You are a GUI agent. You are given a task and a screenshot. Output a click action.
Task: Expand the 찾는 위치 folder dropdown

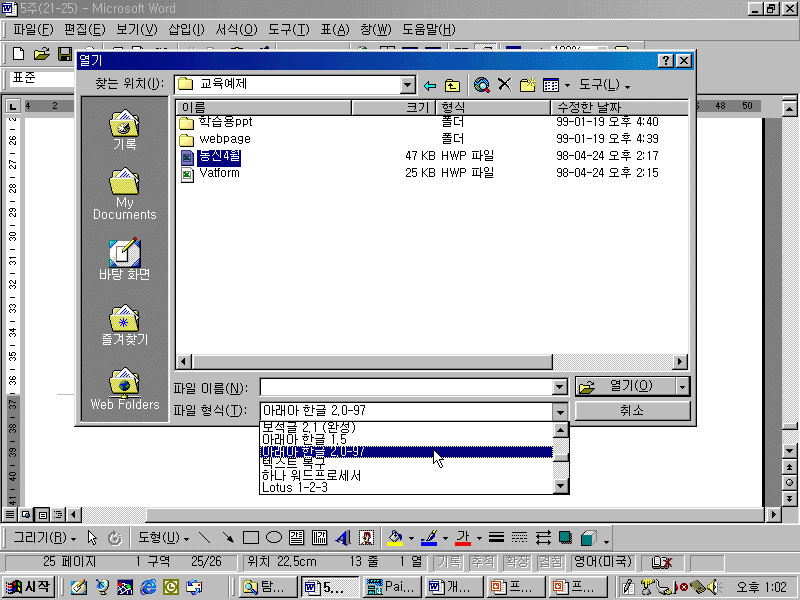(x=407, y=85)
